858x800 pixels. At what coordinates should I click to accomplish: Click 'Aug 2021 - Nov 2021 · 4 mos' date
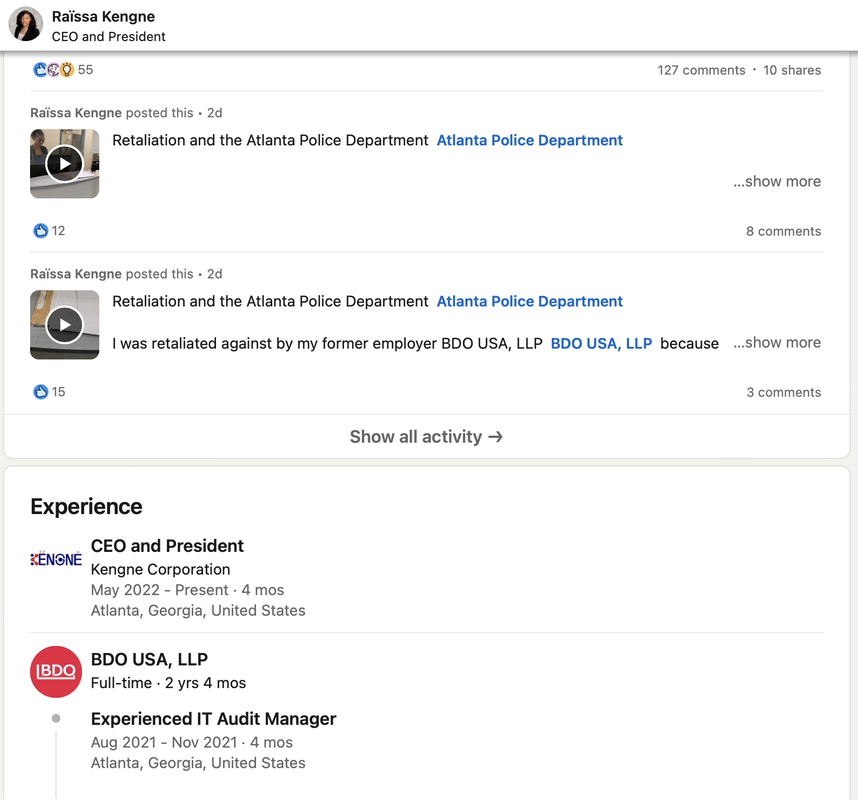pyautogui.click(x=192, y=743)
